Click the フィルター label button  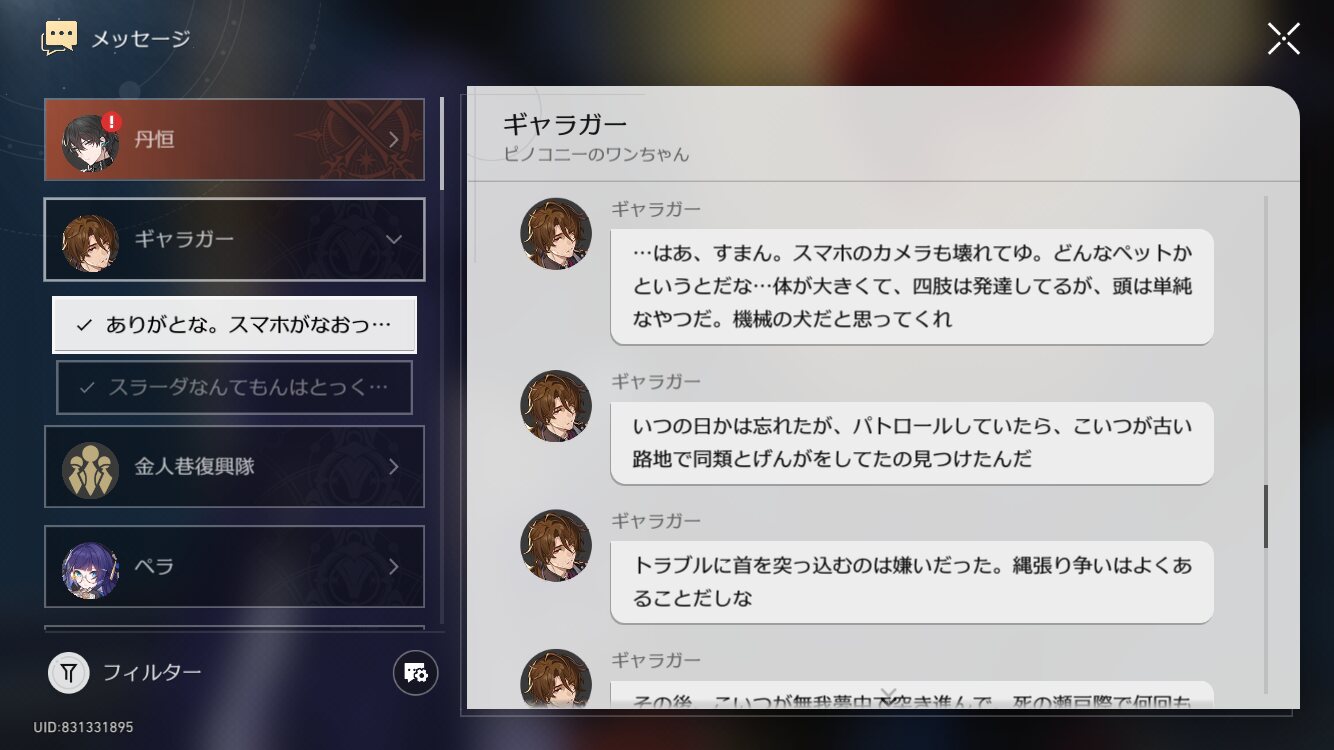coord(152,672)
